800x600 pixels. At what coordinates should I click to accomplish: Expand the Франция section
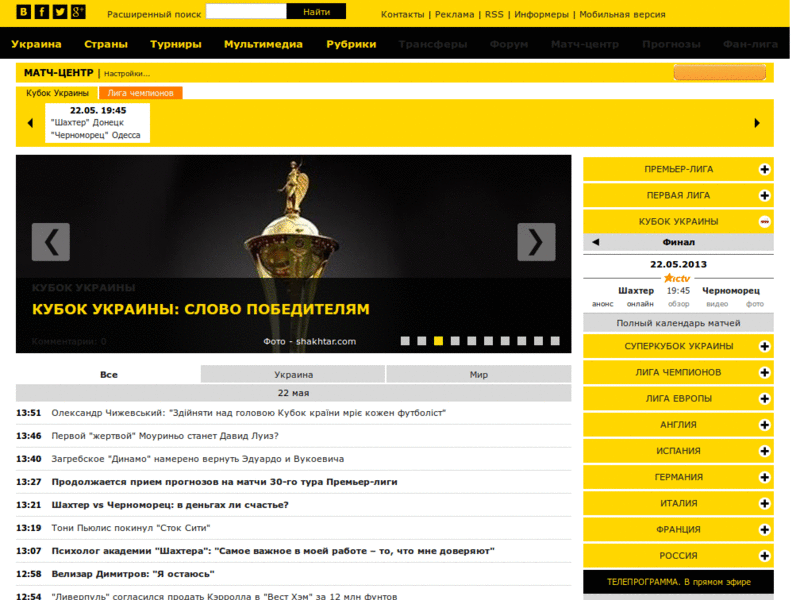[x=764, y=530]
